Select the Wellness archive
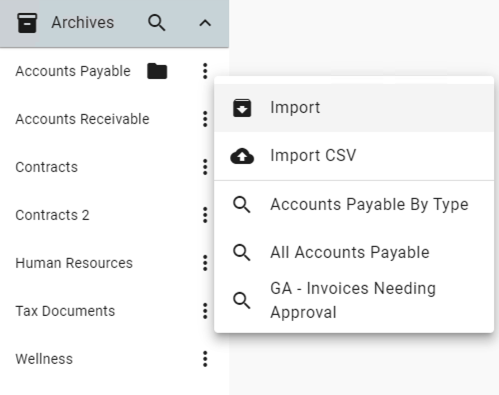Viewport: 499px width, 395px height. [44, 359]
